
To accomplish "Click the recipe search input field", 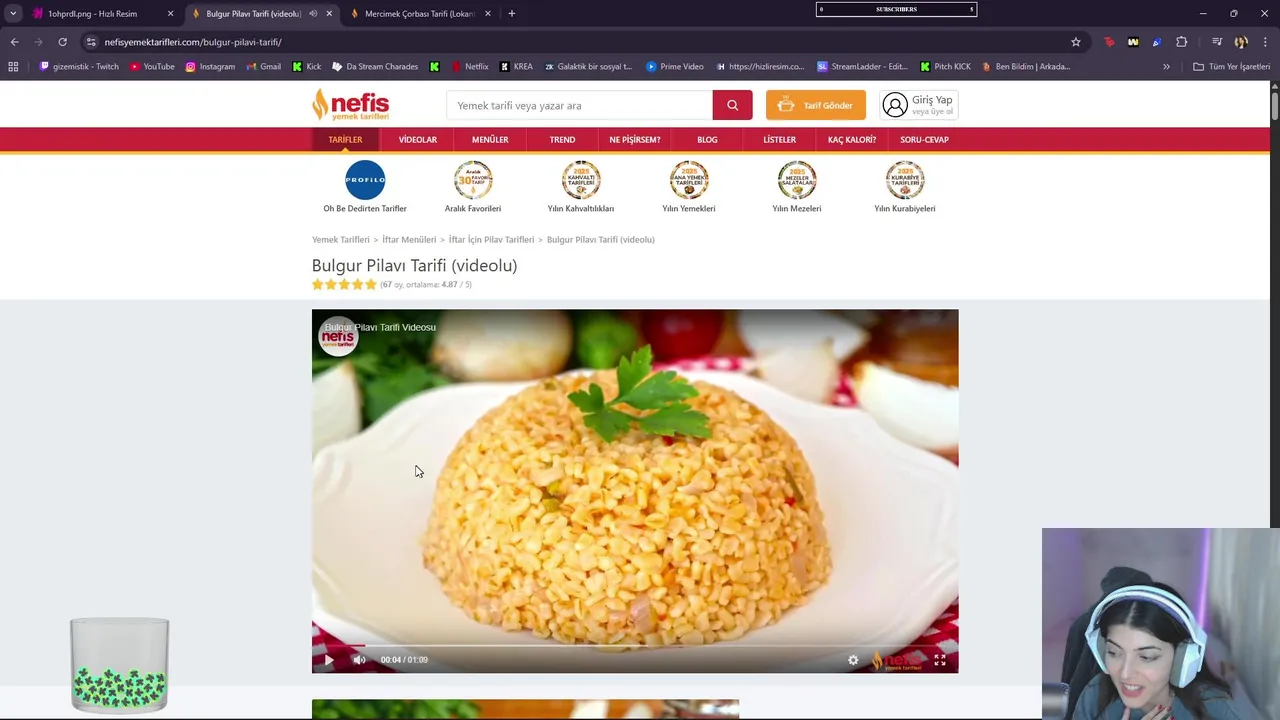I will [x=580, y=105].
